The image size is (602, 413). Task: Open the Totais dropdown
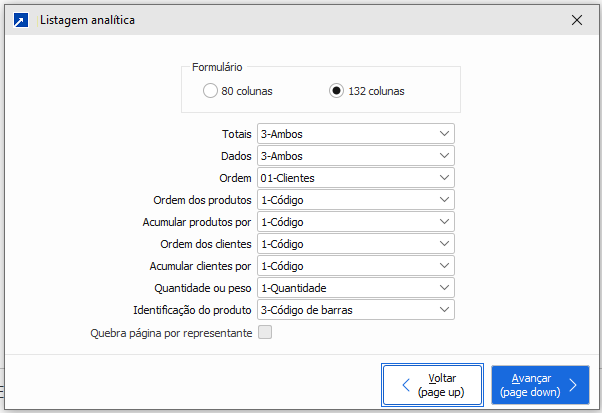tap(355, 134)
